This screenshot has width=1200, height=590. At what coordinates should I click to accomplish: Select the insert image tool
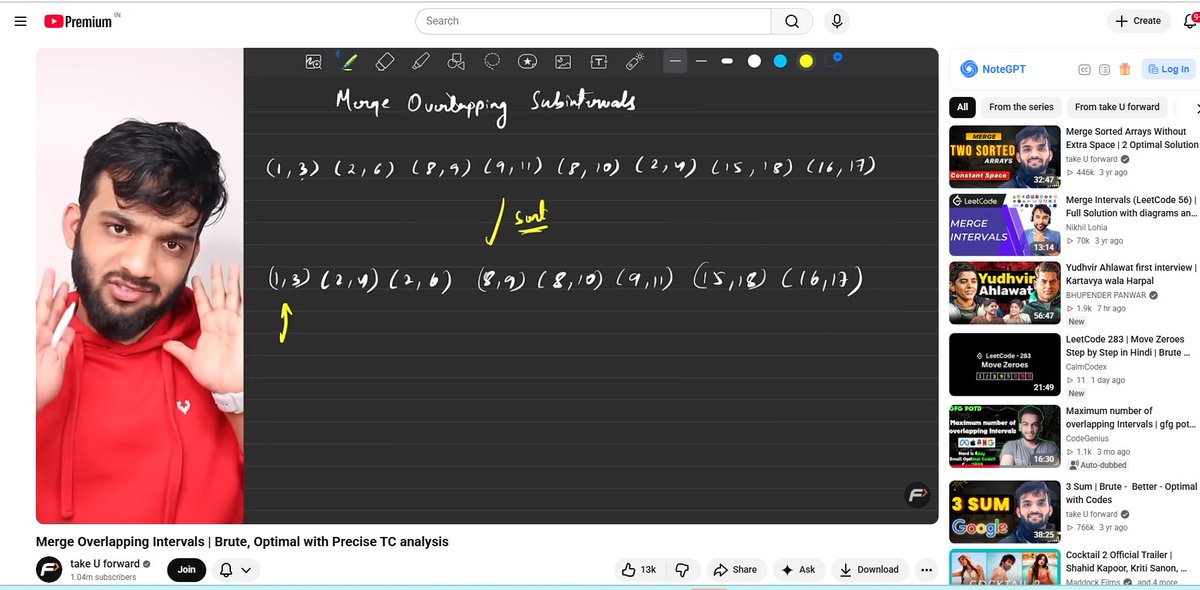click(563, 62)
